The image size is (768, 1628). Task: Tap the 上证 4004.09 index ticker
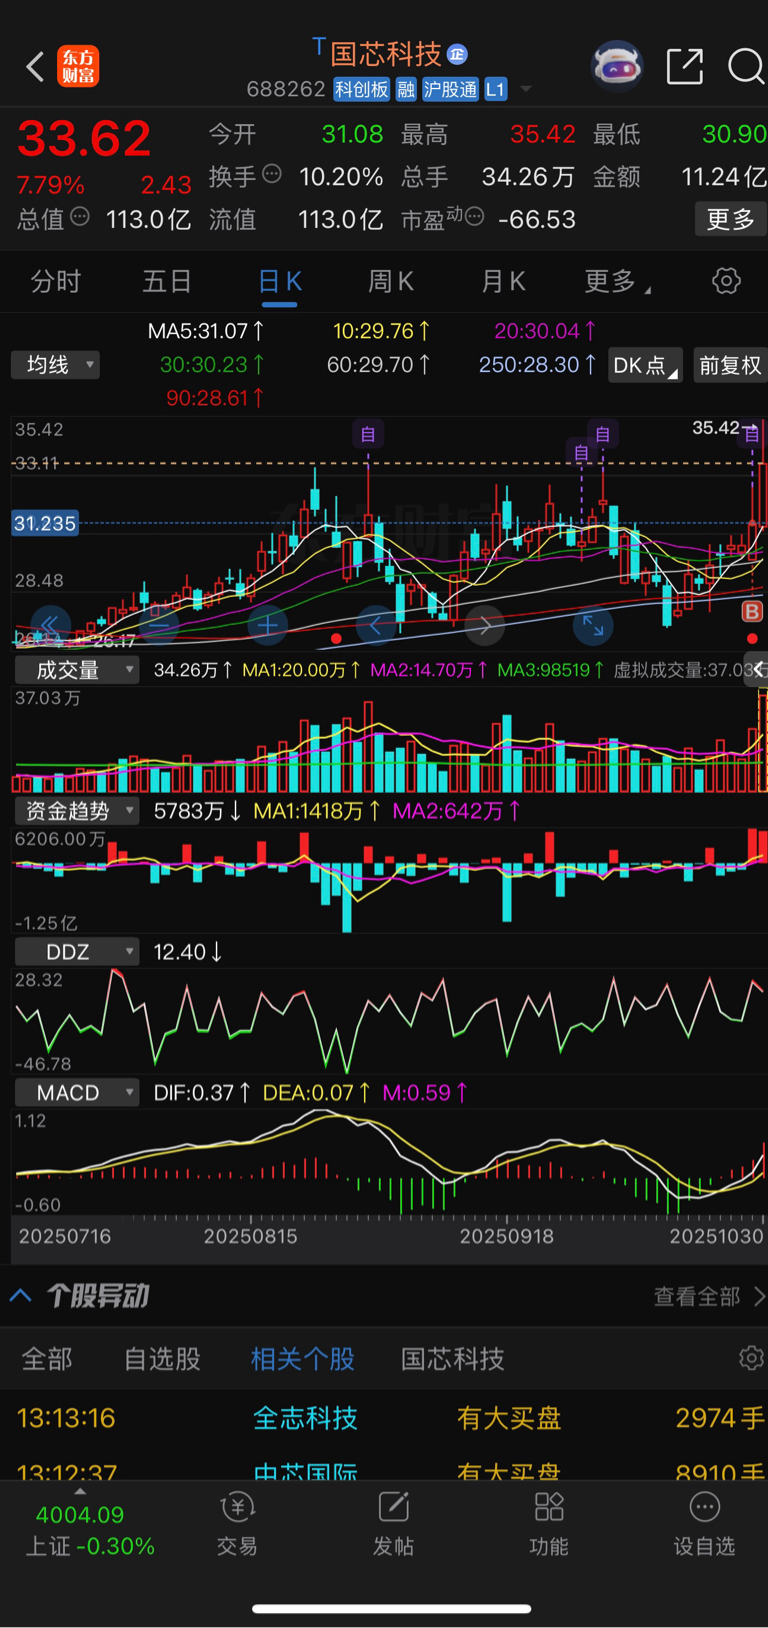pos(90,1530)
